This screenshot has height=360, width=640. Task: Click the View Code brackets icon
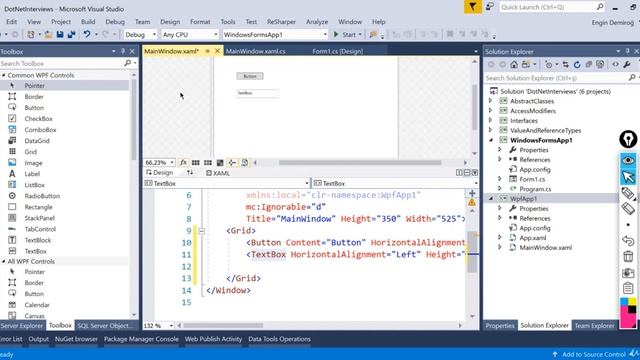coord(615,64)
